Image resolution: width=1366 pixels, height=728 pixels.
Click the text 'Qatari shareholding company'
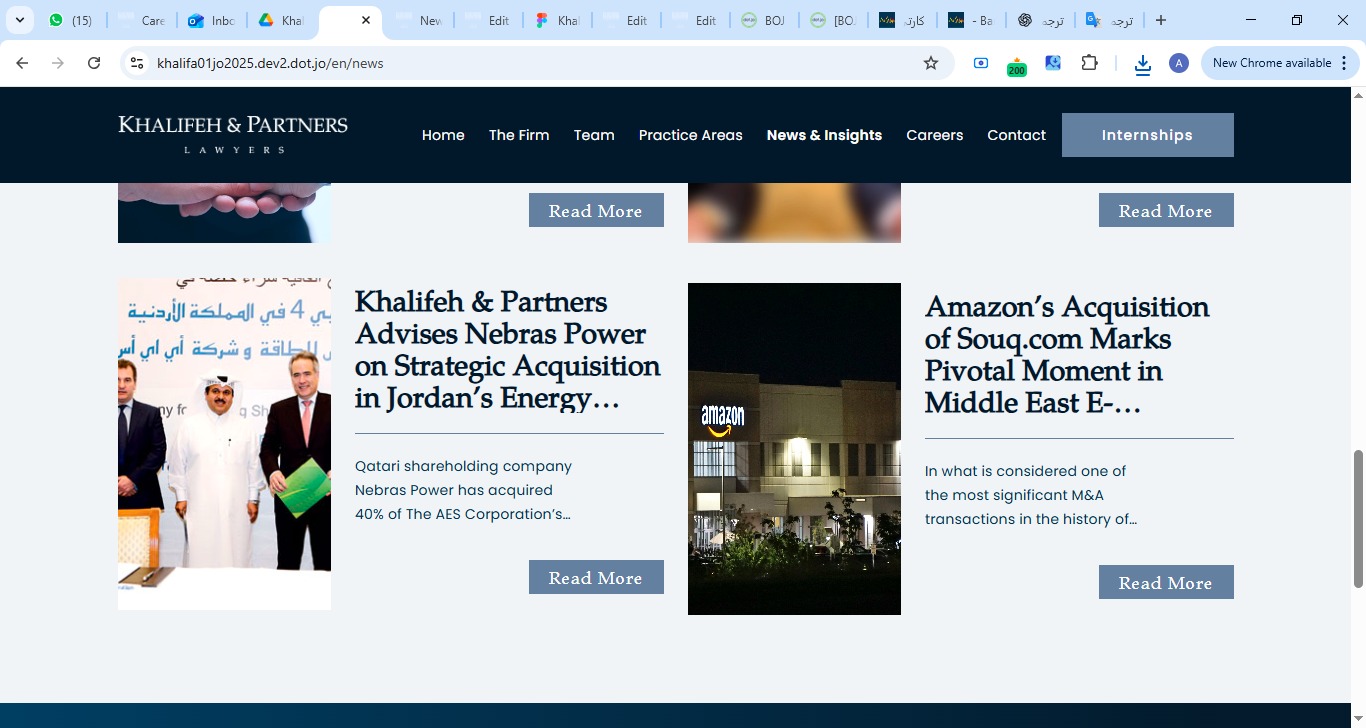point(464,466)
